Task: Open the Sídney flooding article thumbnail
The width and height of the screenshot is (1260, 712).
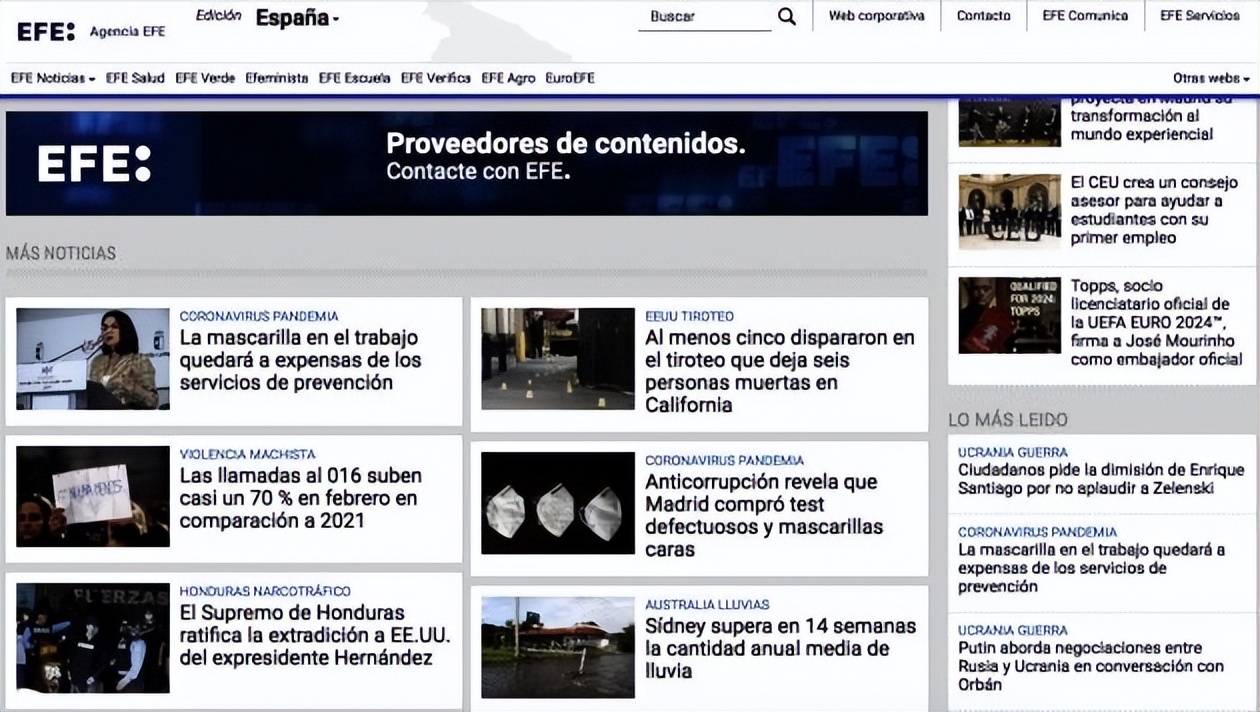Action: pos(558,647)
